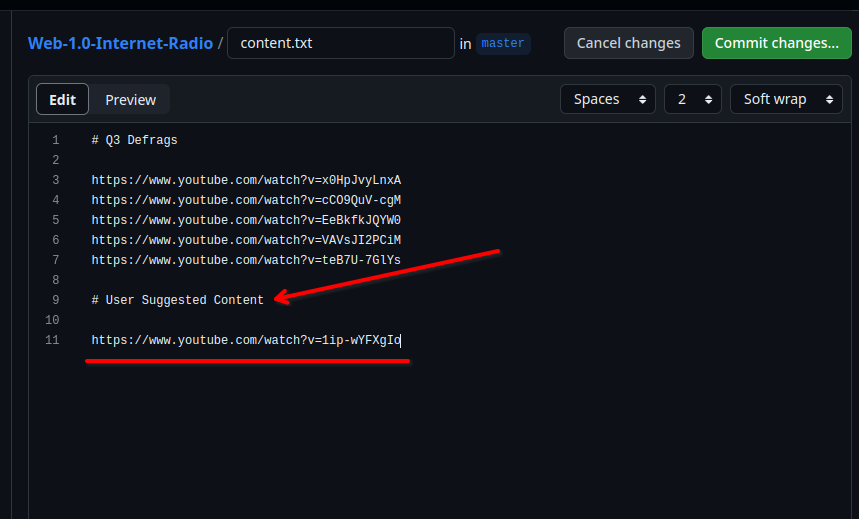The width and height of the screenshot is (859, 519).
Task: Switch to the Edit tab
Action: tap(62, 99)
